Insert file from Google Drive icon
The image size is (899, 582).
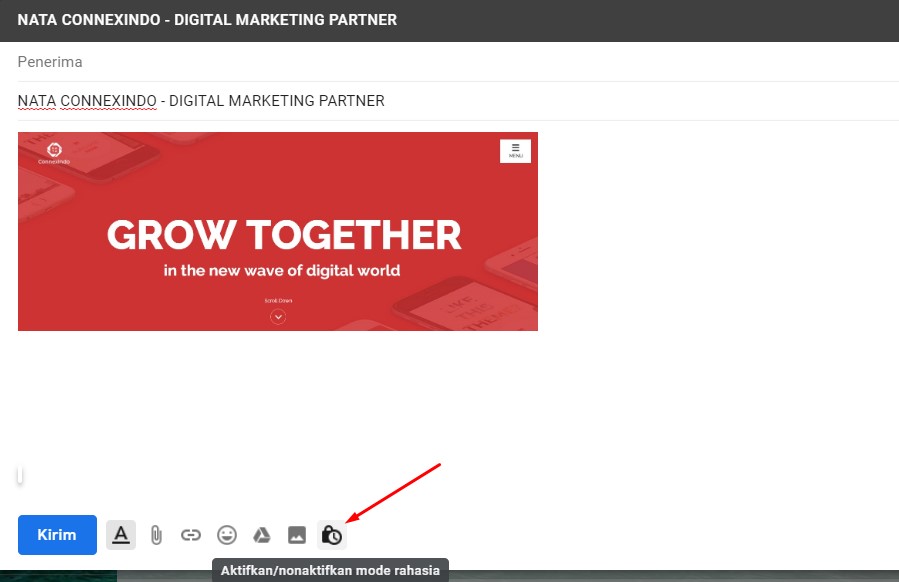pyautogui.click(x=262, y=535)
